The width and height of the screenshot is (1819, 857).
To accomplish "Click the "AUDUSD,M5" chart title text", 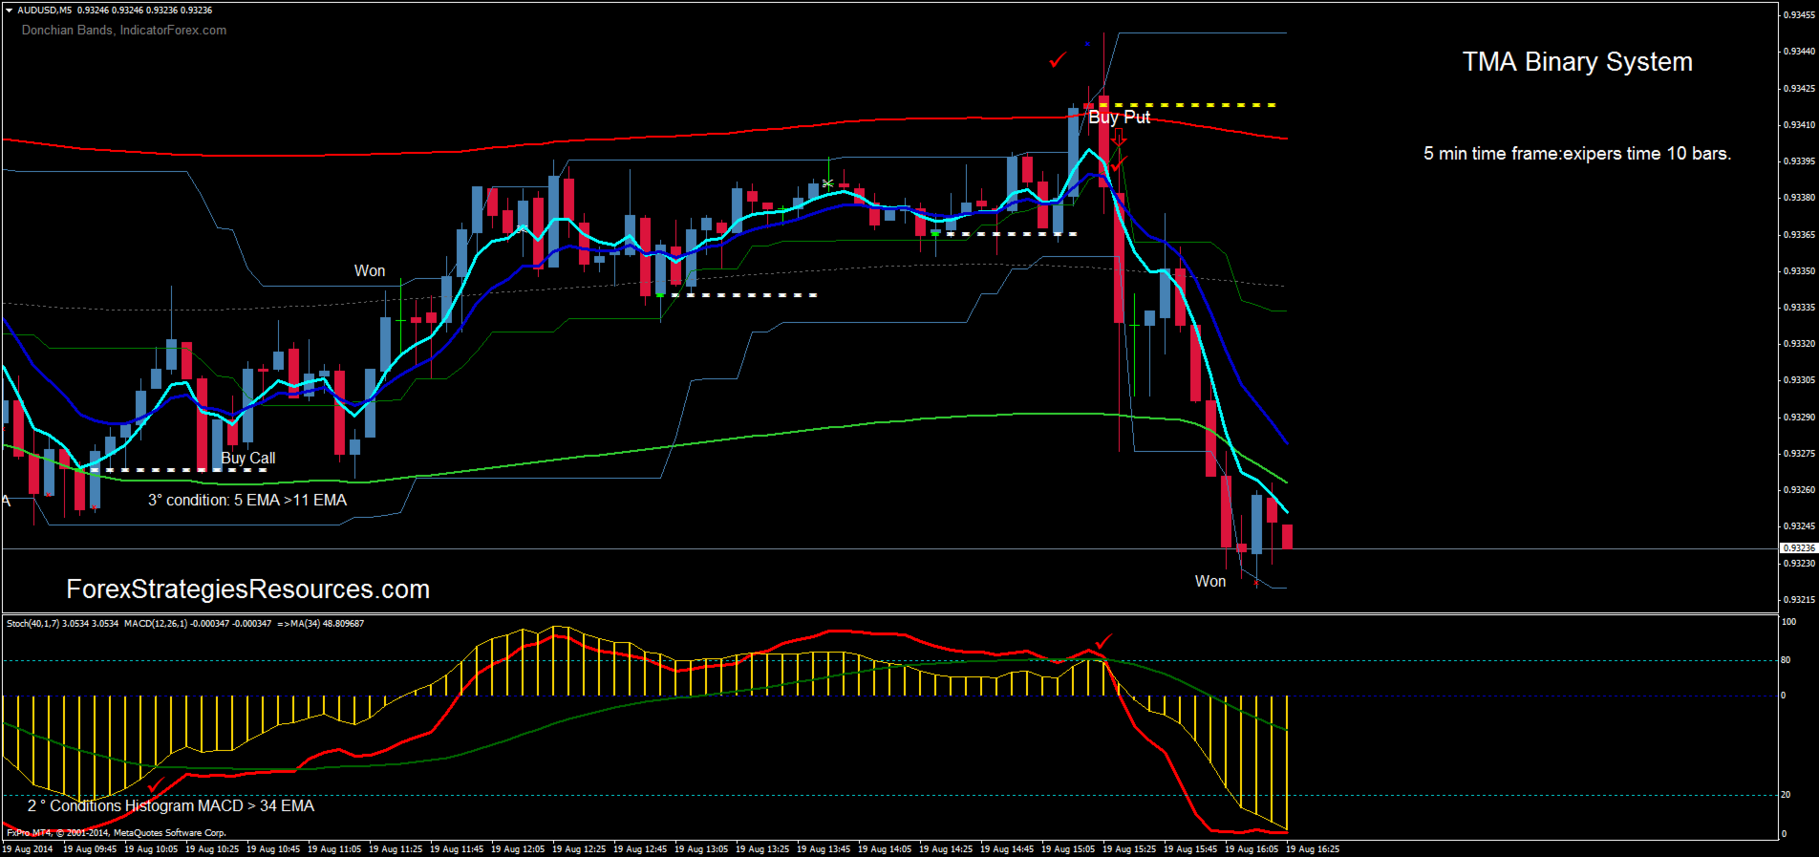I will (44, 10).
